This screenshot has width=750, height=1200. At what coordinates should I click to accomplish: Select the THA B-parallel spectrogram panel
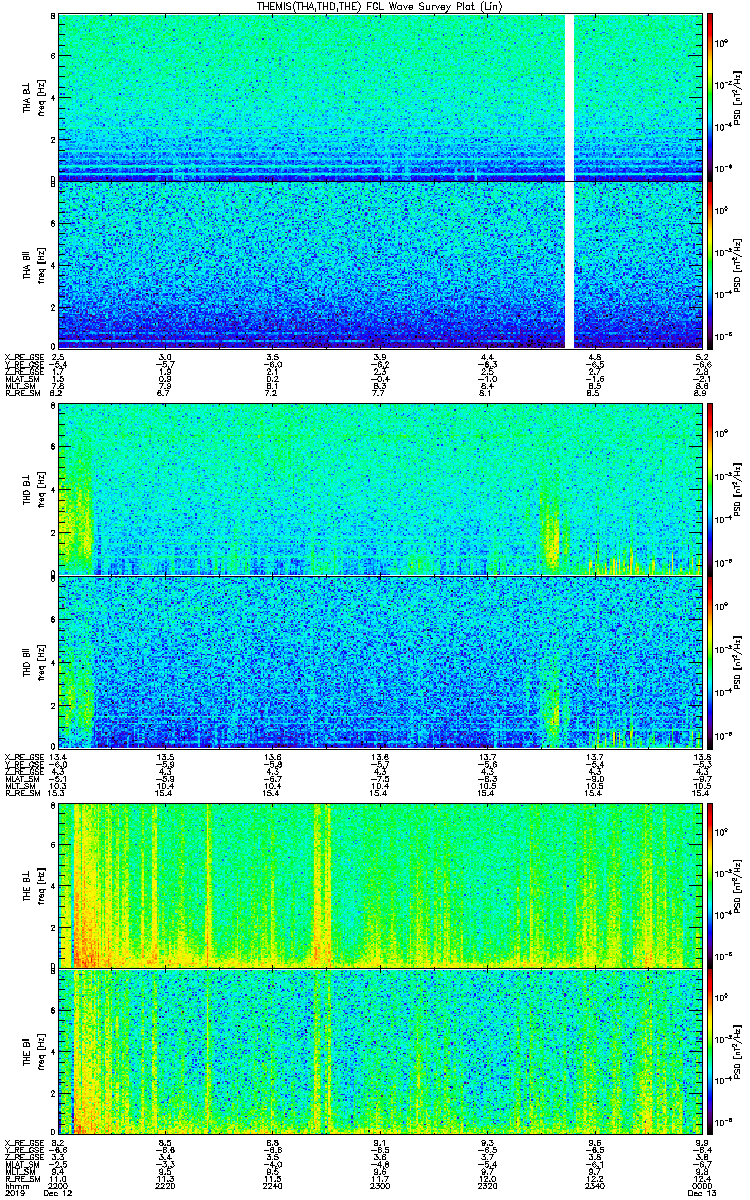[x=381, y=264]
